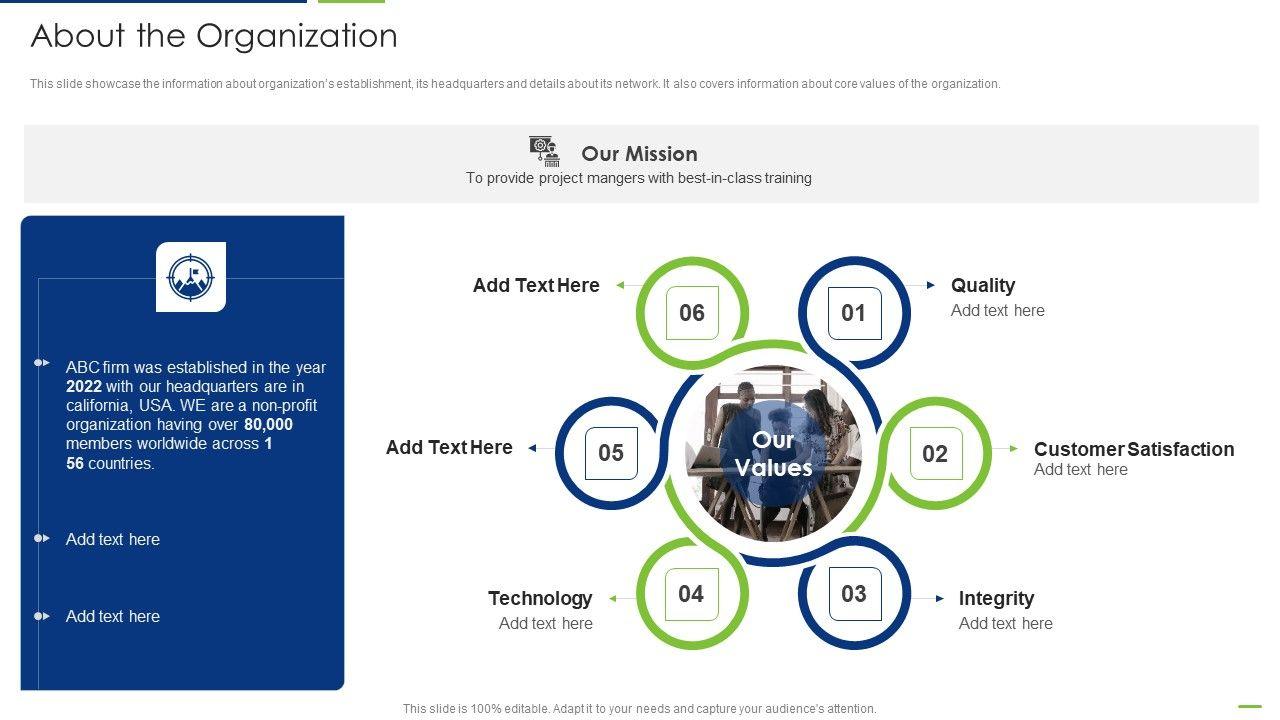Image resolution: width=1280 pixels, height=720 pixels.
Task: Click "Add text here" under Technology
Action: (x=546, y=623)
